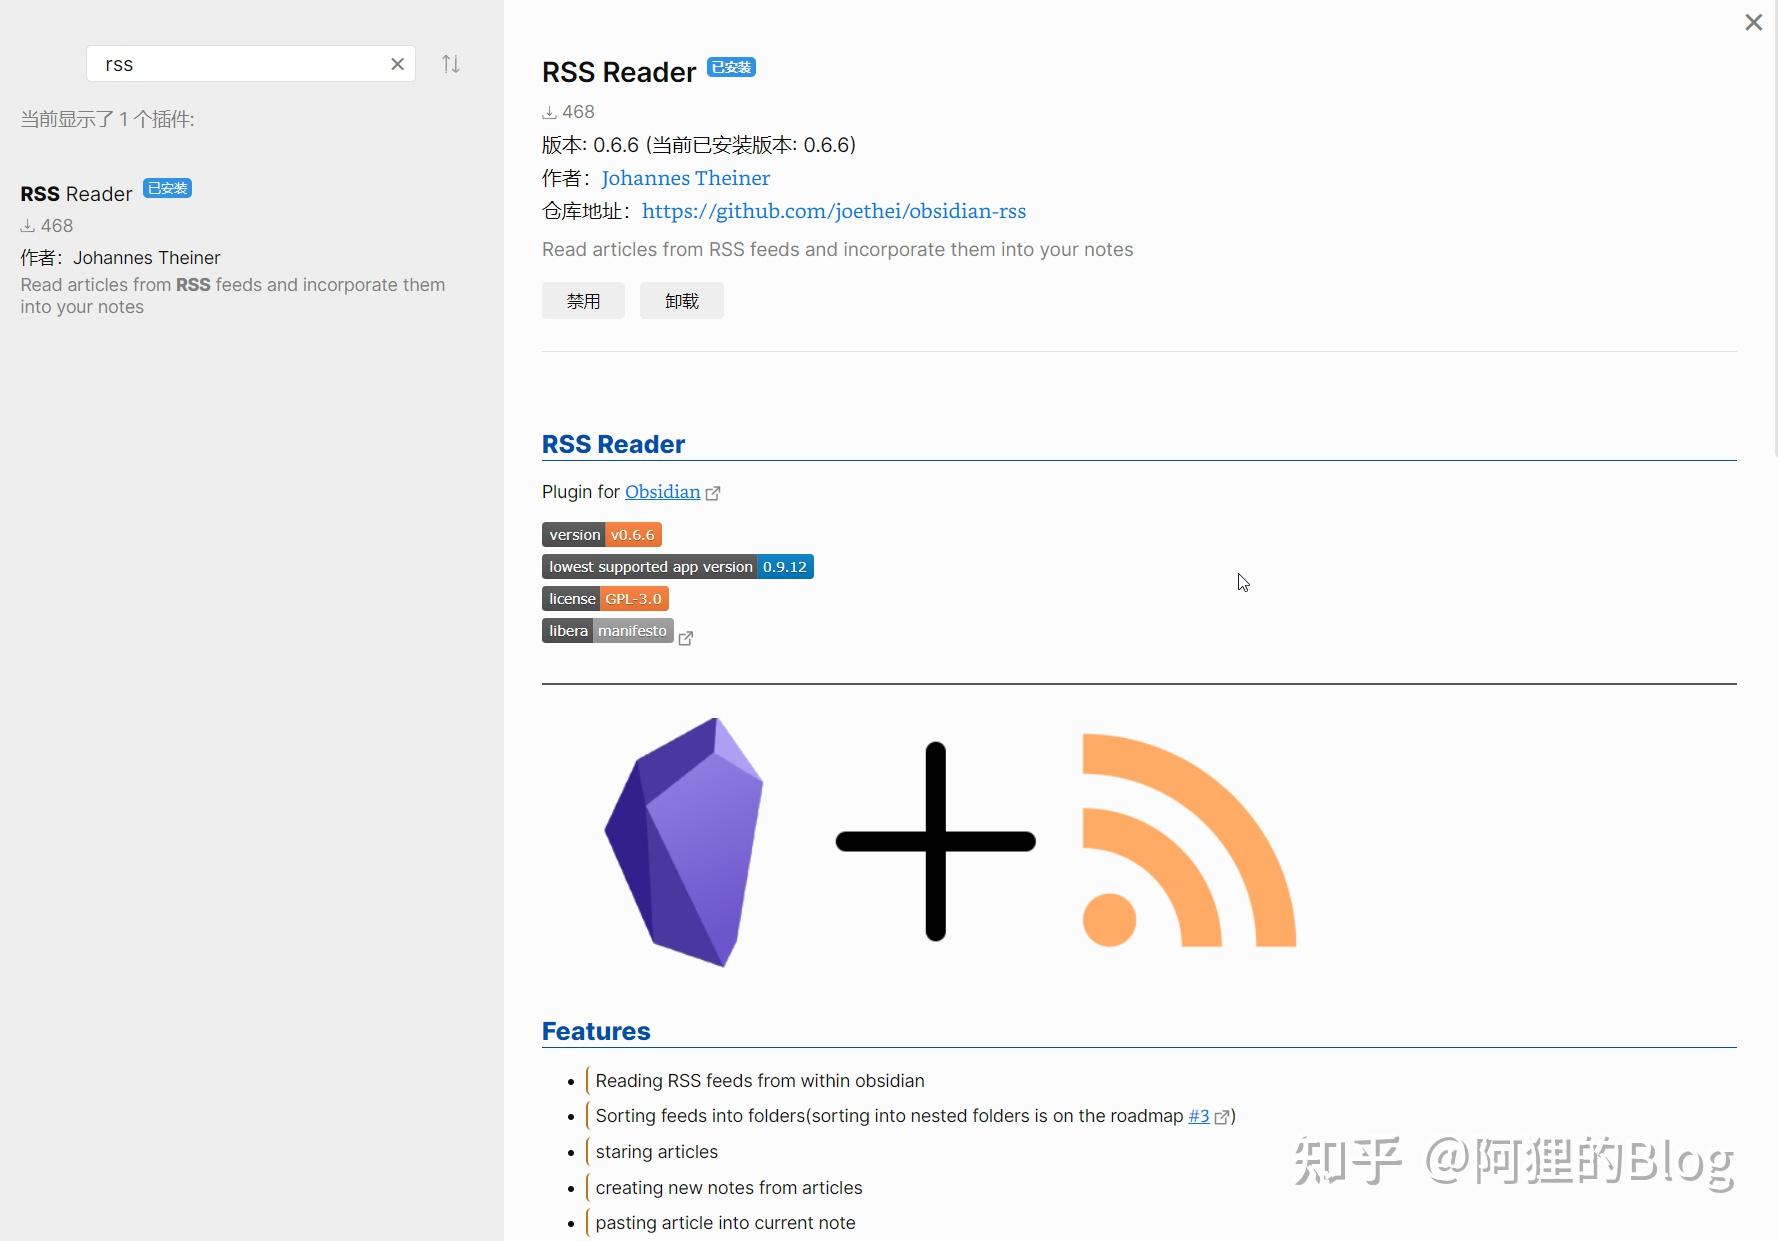Image resolution: width=1778 pixels, height=1241 pixels.
Task: Click the download count 468 in details pane
Action: click(568, 112)
